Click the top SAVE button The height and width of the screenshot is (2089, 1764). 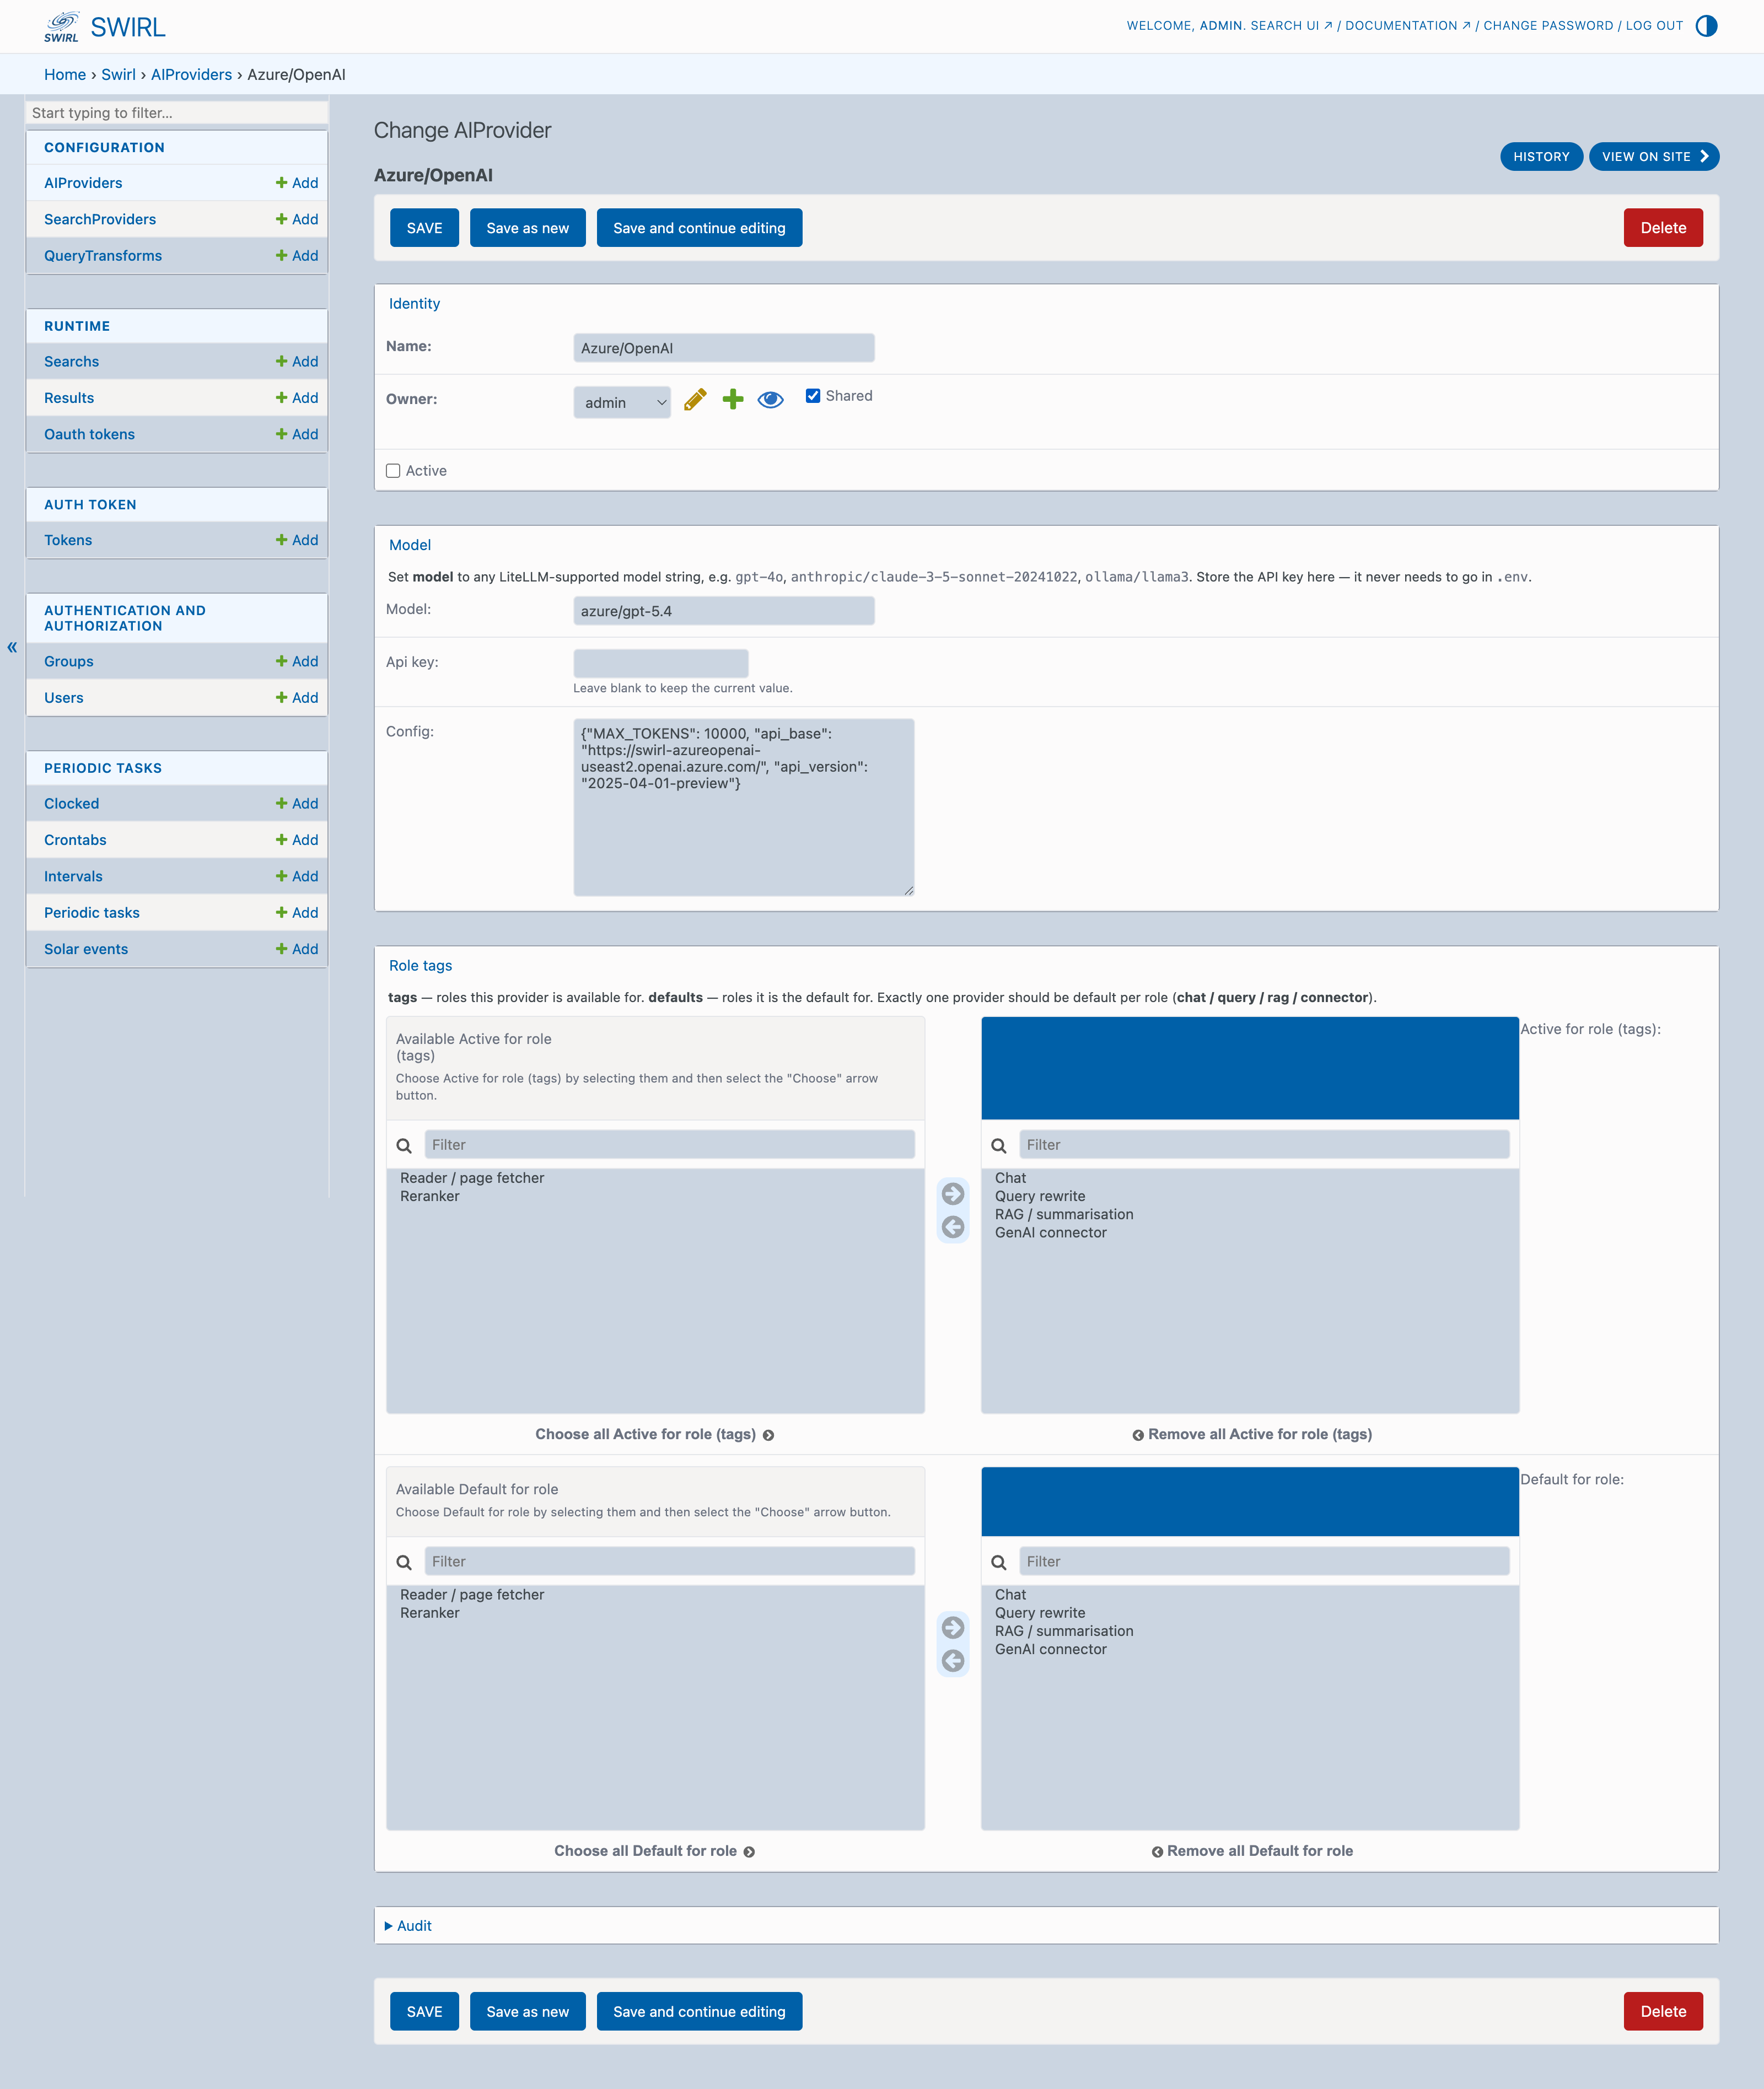coord(424,228)
